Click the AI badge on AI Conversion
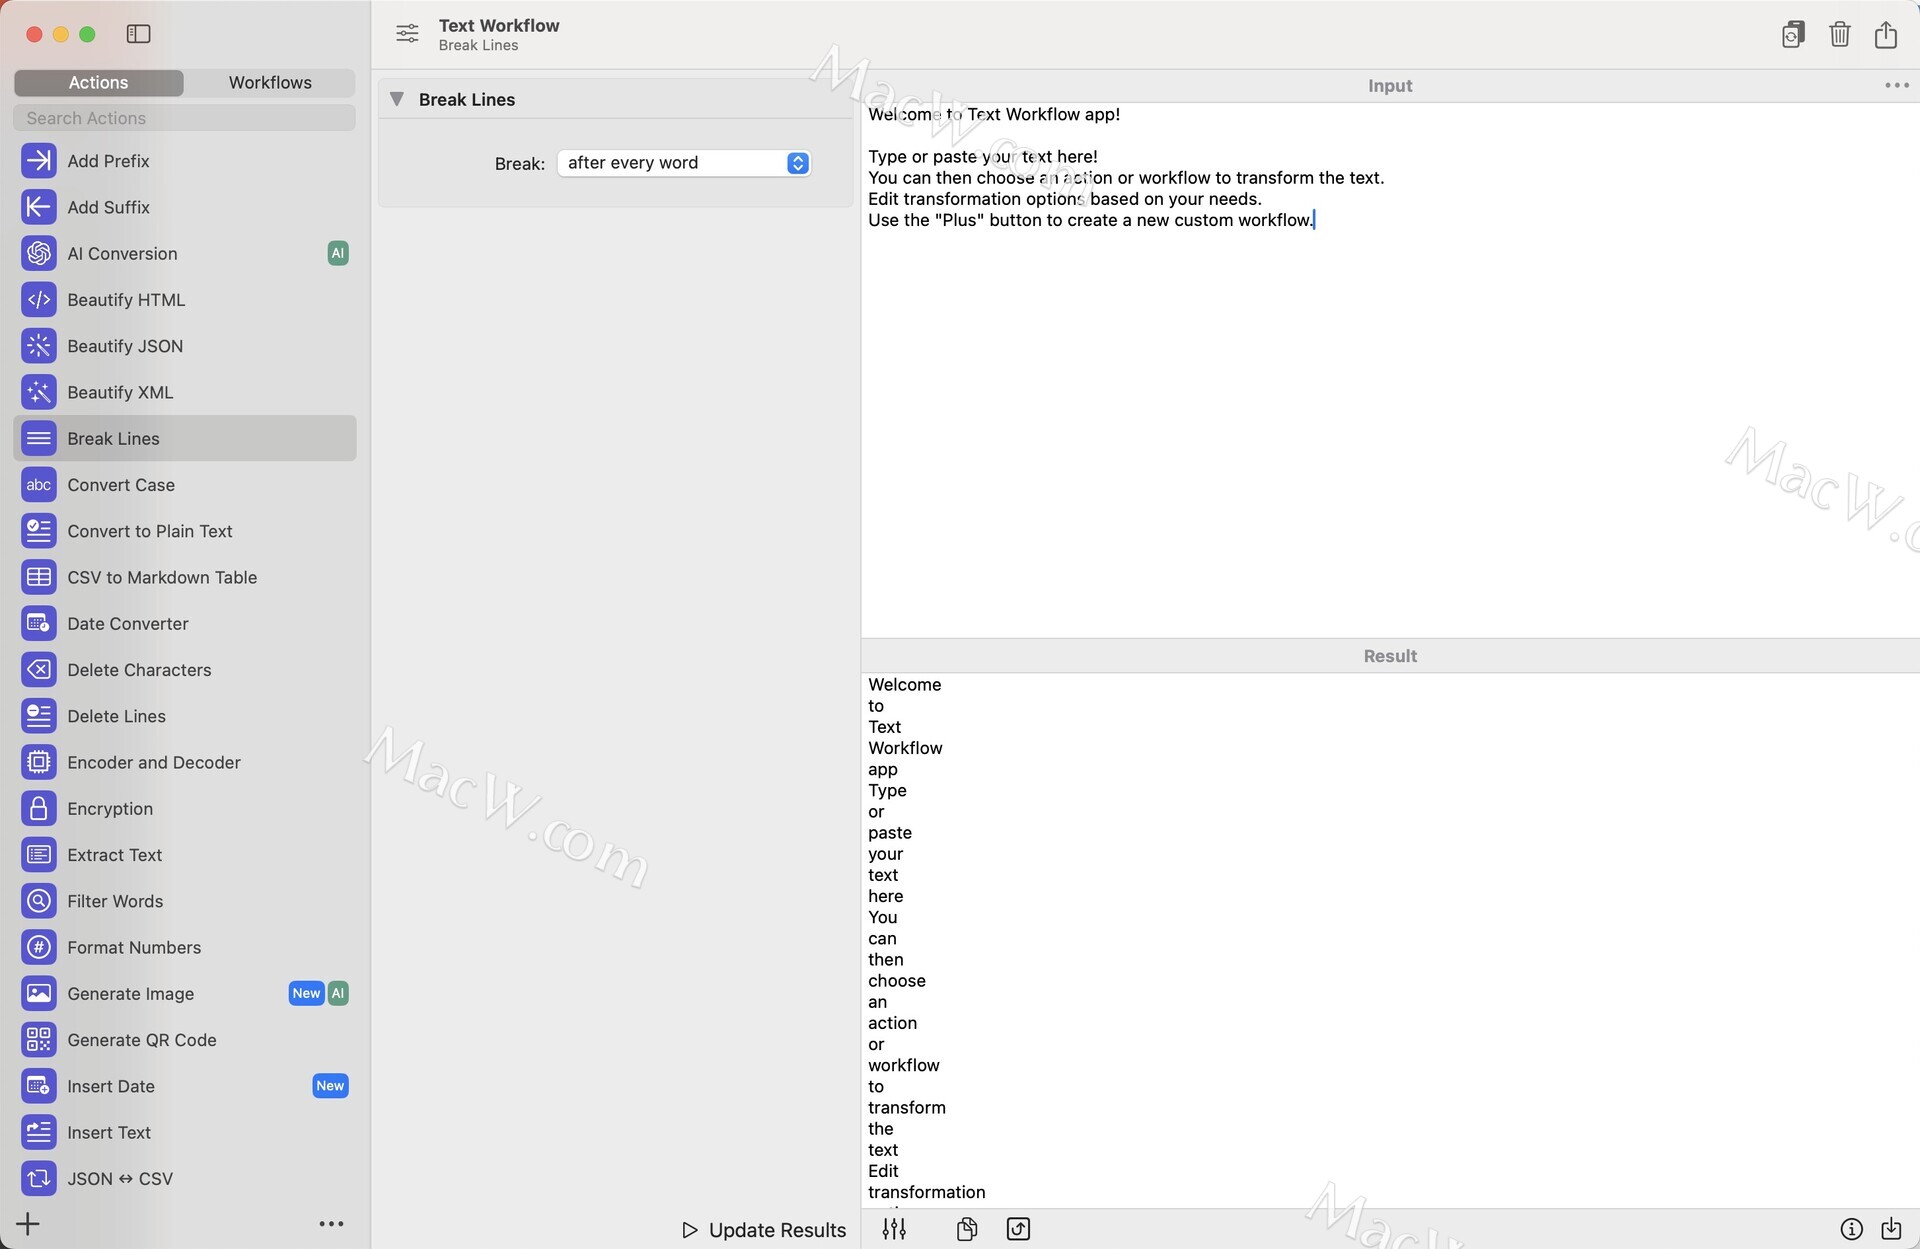This screenshot has width=1920, height=1249. coord(338,254)
